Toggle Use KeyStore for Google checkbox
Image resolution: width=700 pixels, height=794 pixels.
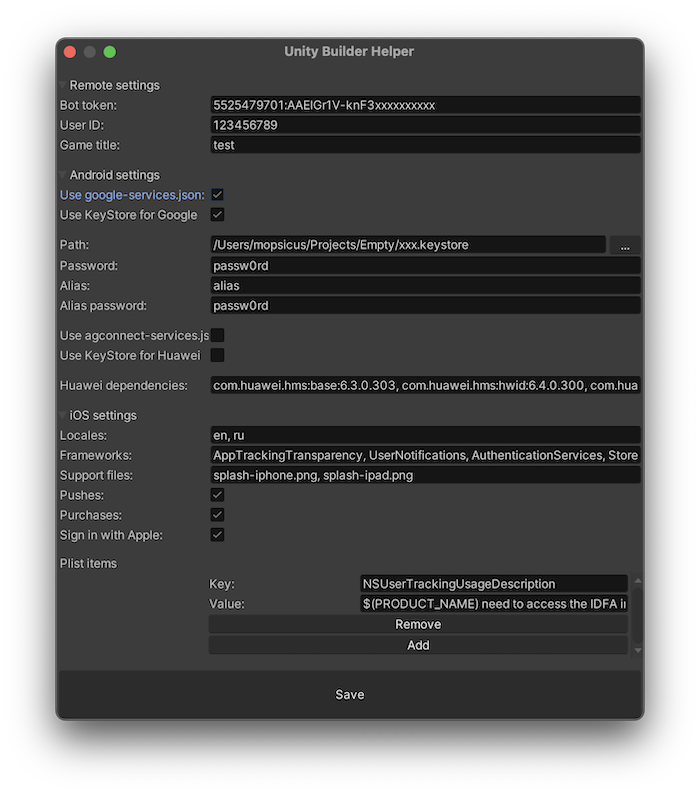point(217,215)
